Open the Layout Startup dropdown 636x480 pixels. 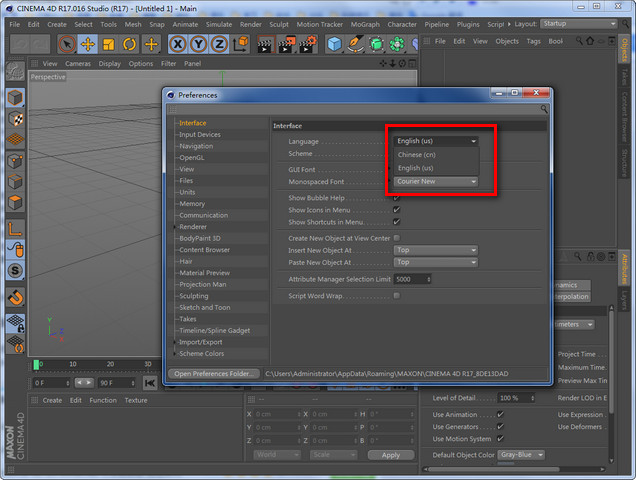[578, 24]
